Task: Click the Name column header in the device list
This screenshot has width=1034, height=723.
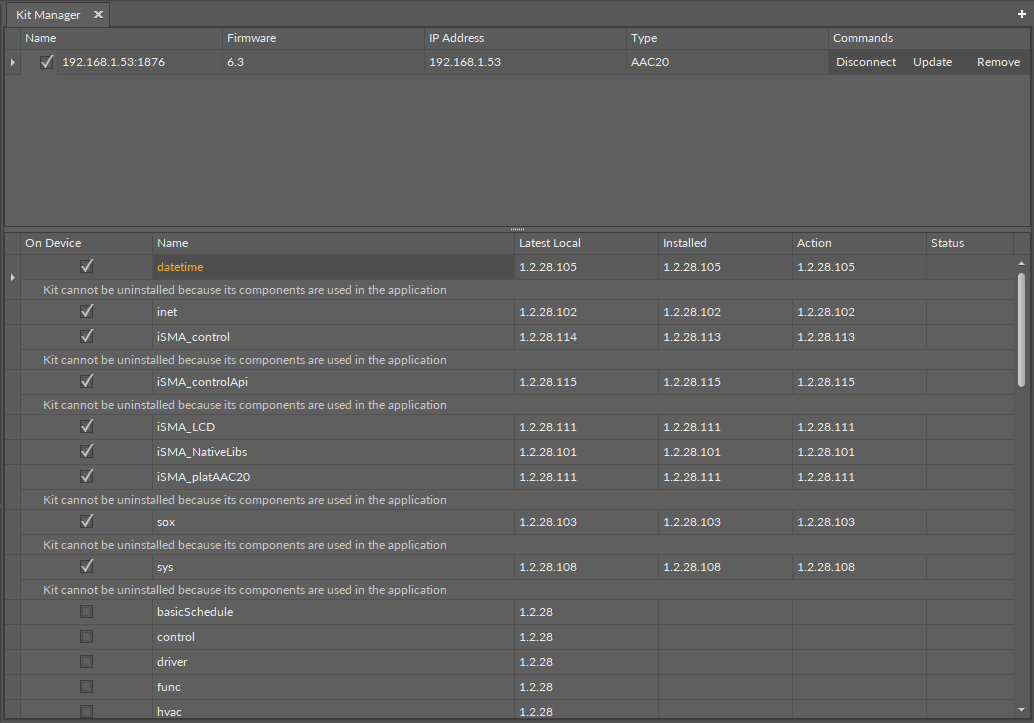Action: (x=40, y=37)
